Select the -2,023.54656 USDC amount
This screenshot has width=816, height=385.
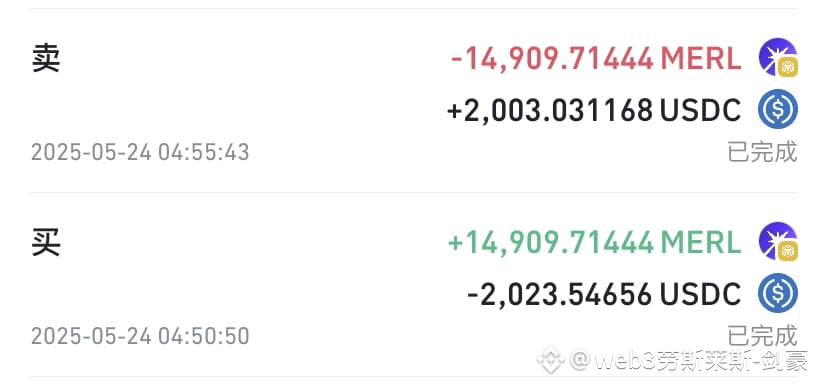tap(604, 294)
